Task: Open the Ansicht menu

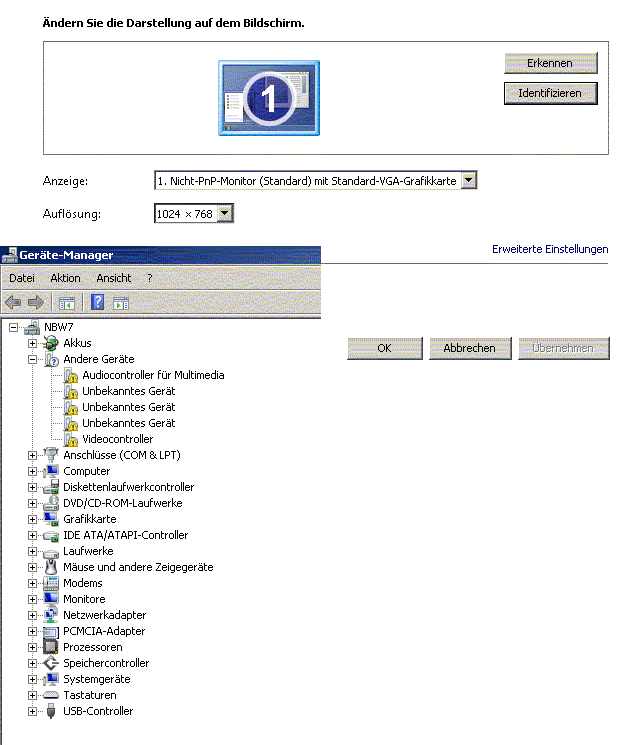Action: pyautogui.click(x=113, y=278)
